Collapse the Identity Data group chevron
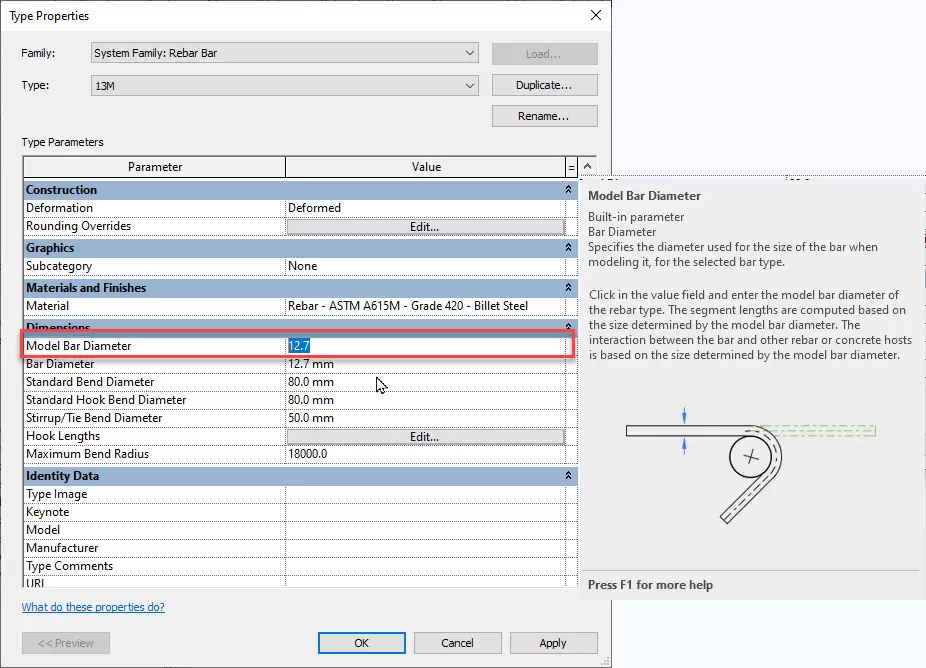This screenshot has width=926, height=668. click(x=569, y=476)
